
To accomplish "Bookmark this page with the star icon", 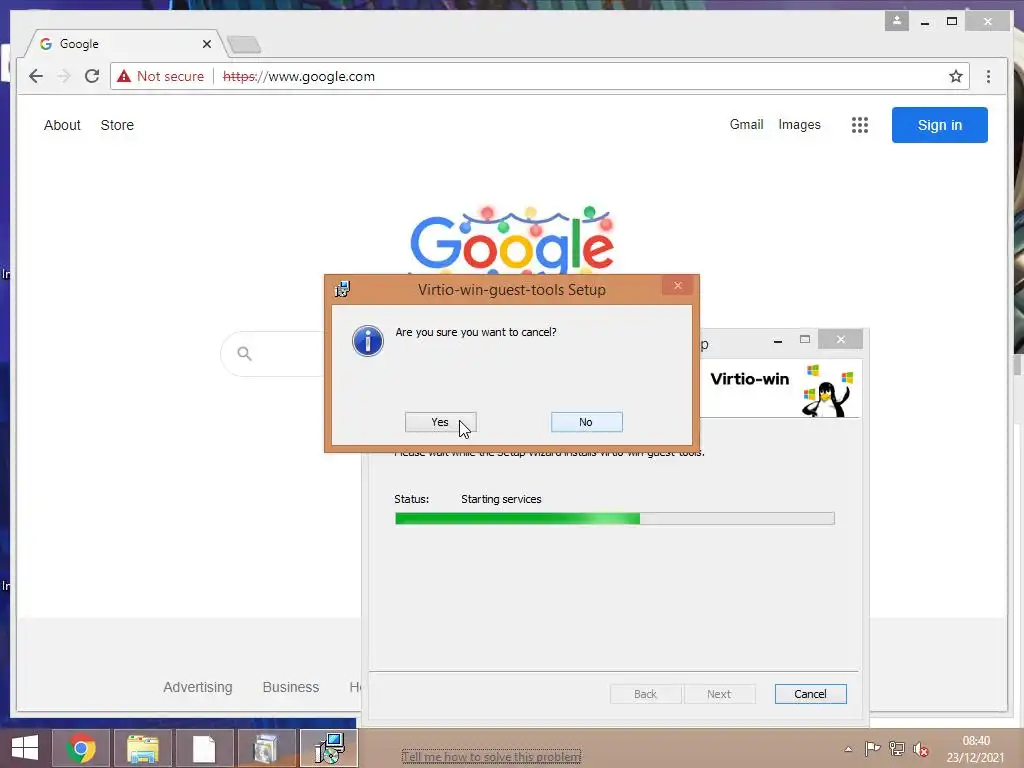I will pyautogui.click(x=955, y=76).
